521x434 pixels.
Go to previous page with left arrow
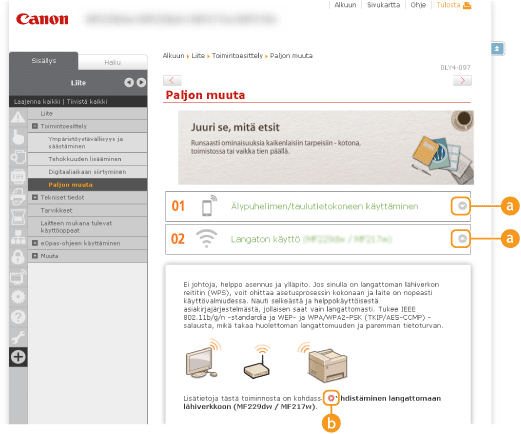point(172,80)
